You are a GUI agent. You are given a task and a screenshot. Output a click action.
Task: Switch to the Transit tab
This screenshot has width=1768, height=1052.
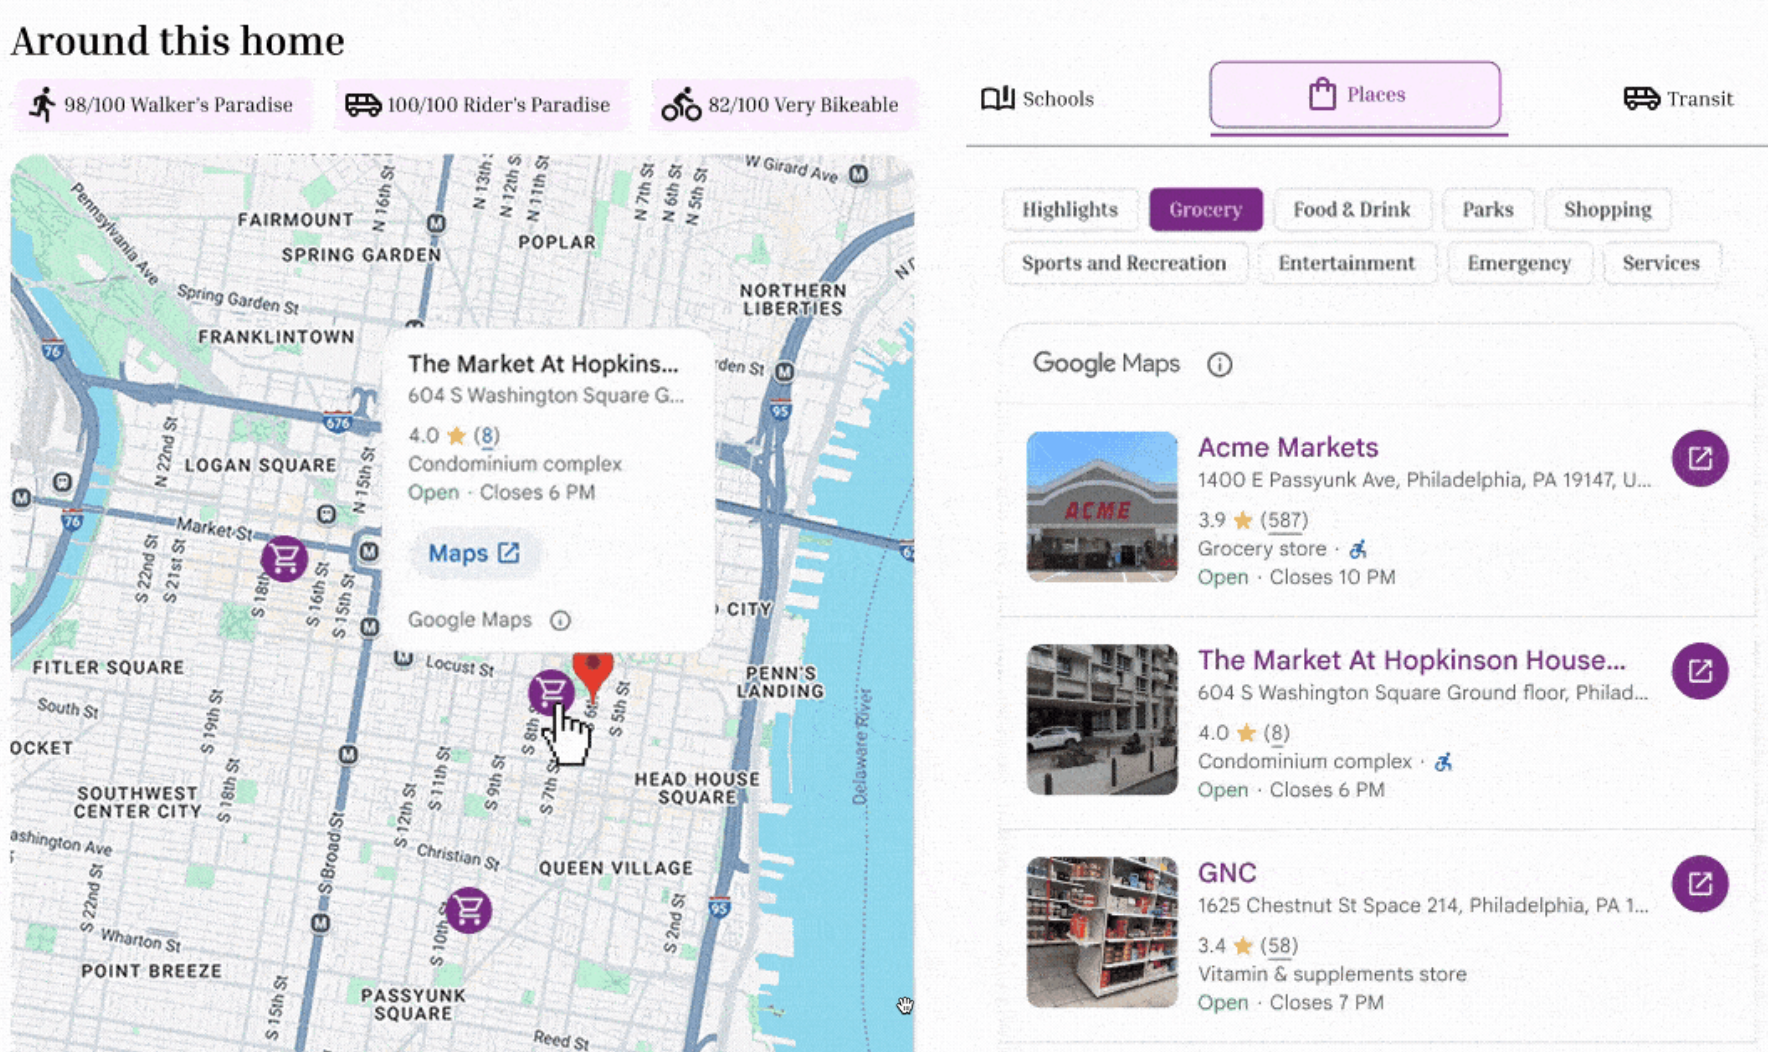(1678, 99)
